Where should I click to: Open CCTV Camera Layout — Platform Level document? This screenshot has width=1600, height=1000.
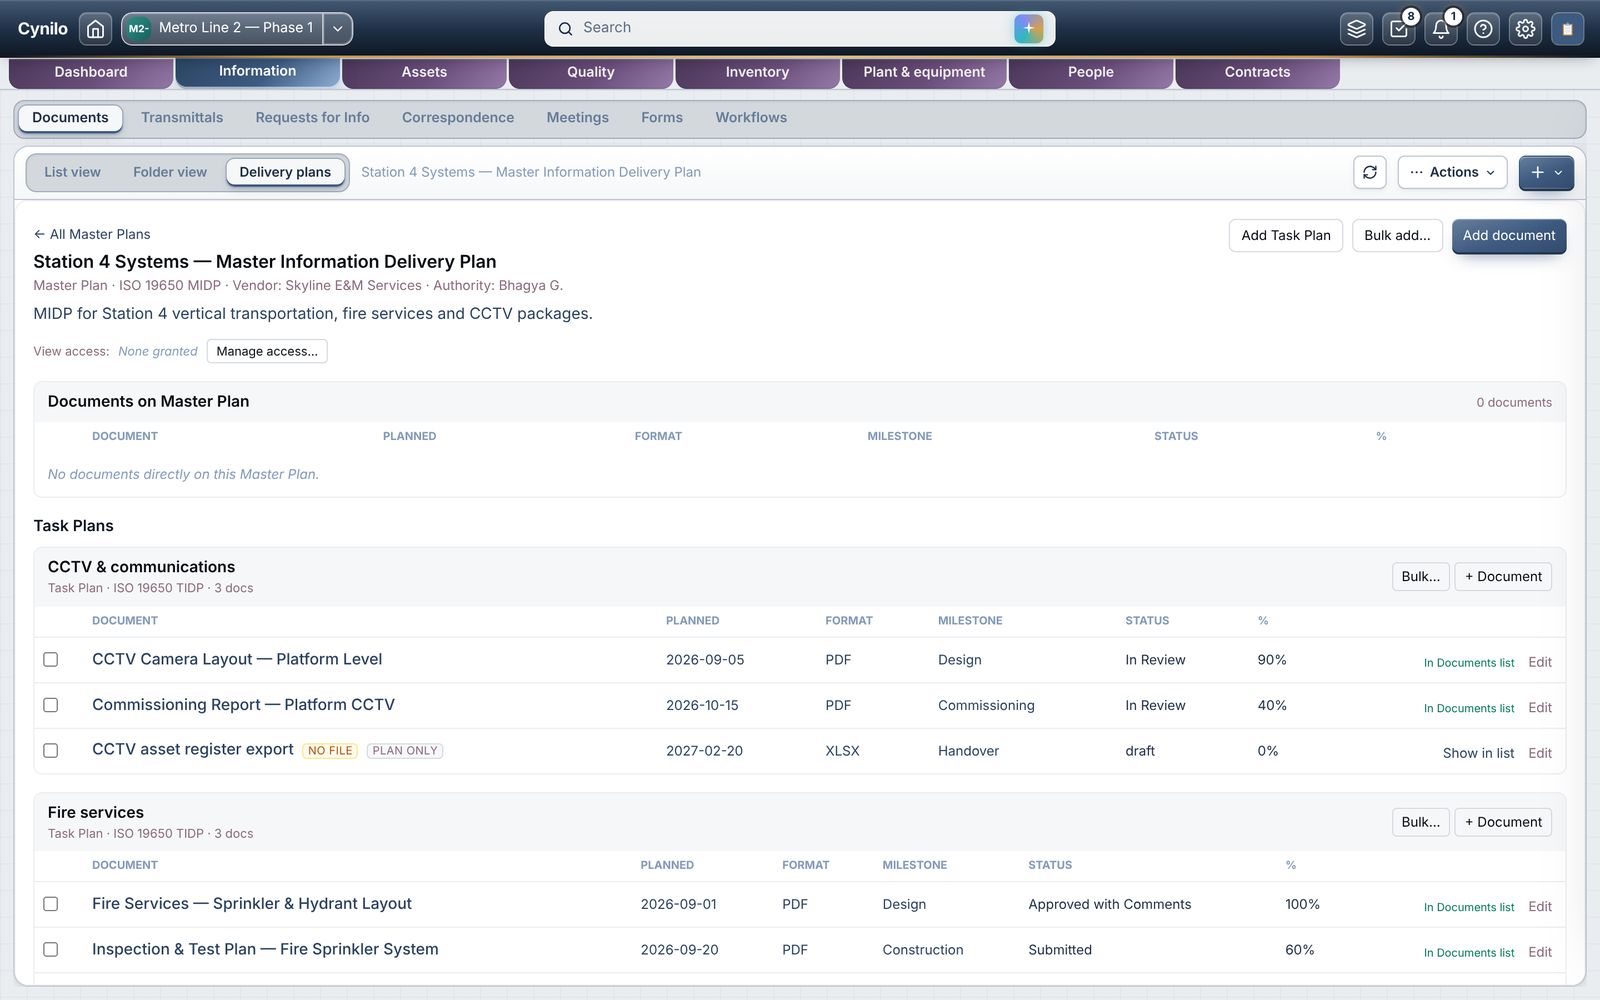237,659
